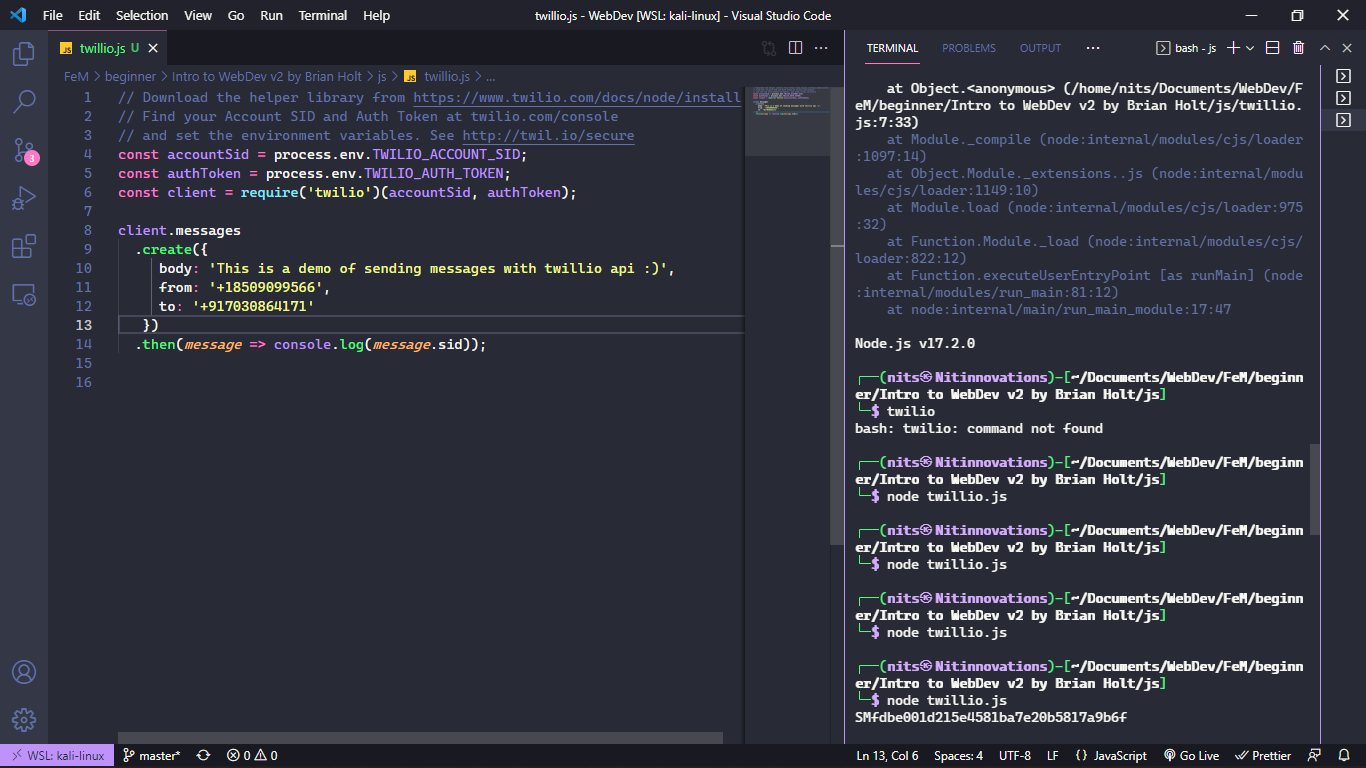Open the Explorer view in activity bar
1366x768 pixels.
(x=24, y=54)
